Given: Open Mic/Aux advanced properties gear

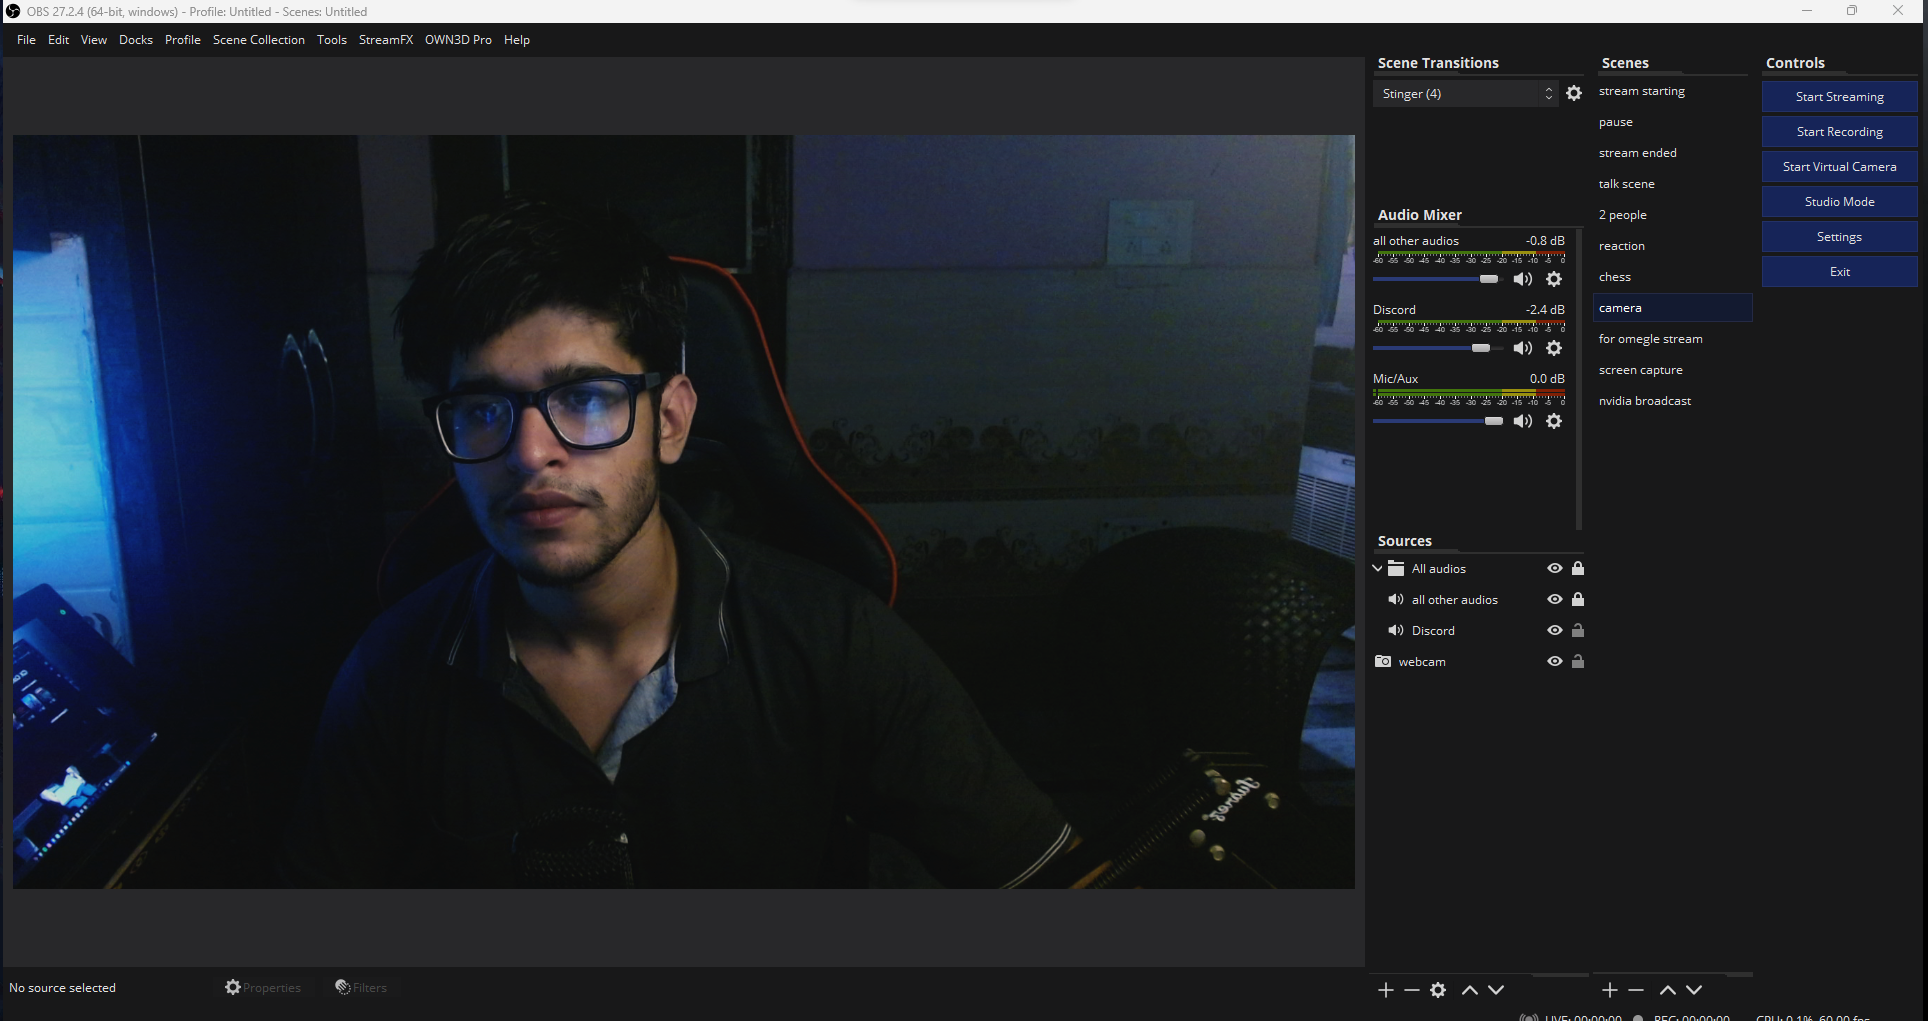Looking at the screenshot, I should click(1555, 421).
